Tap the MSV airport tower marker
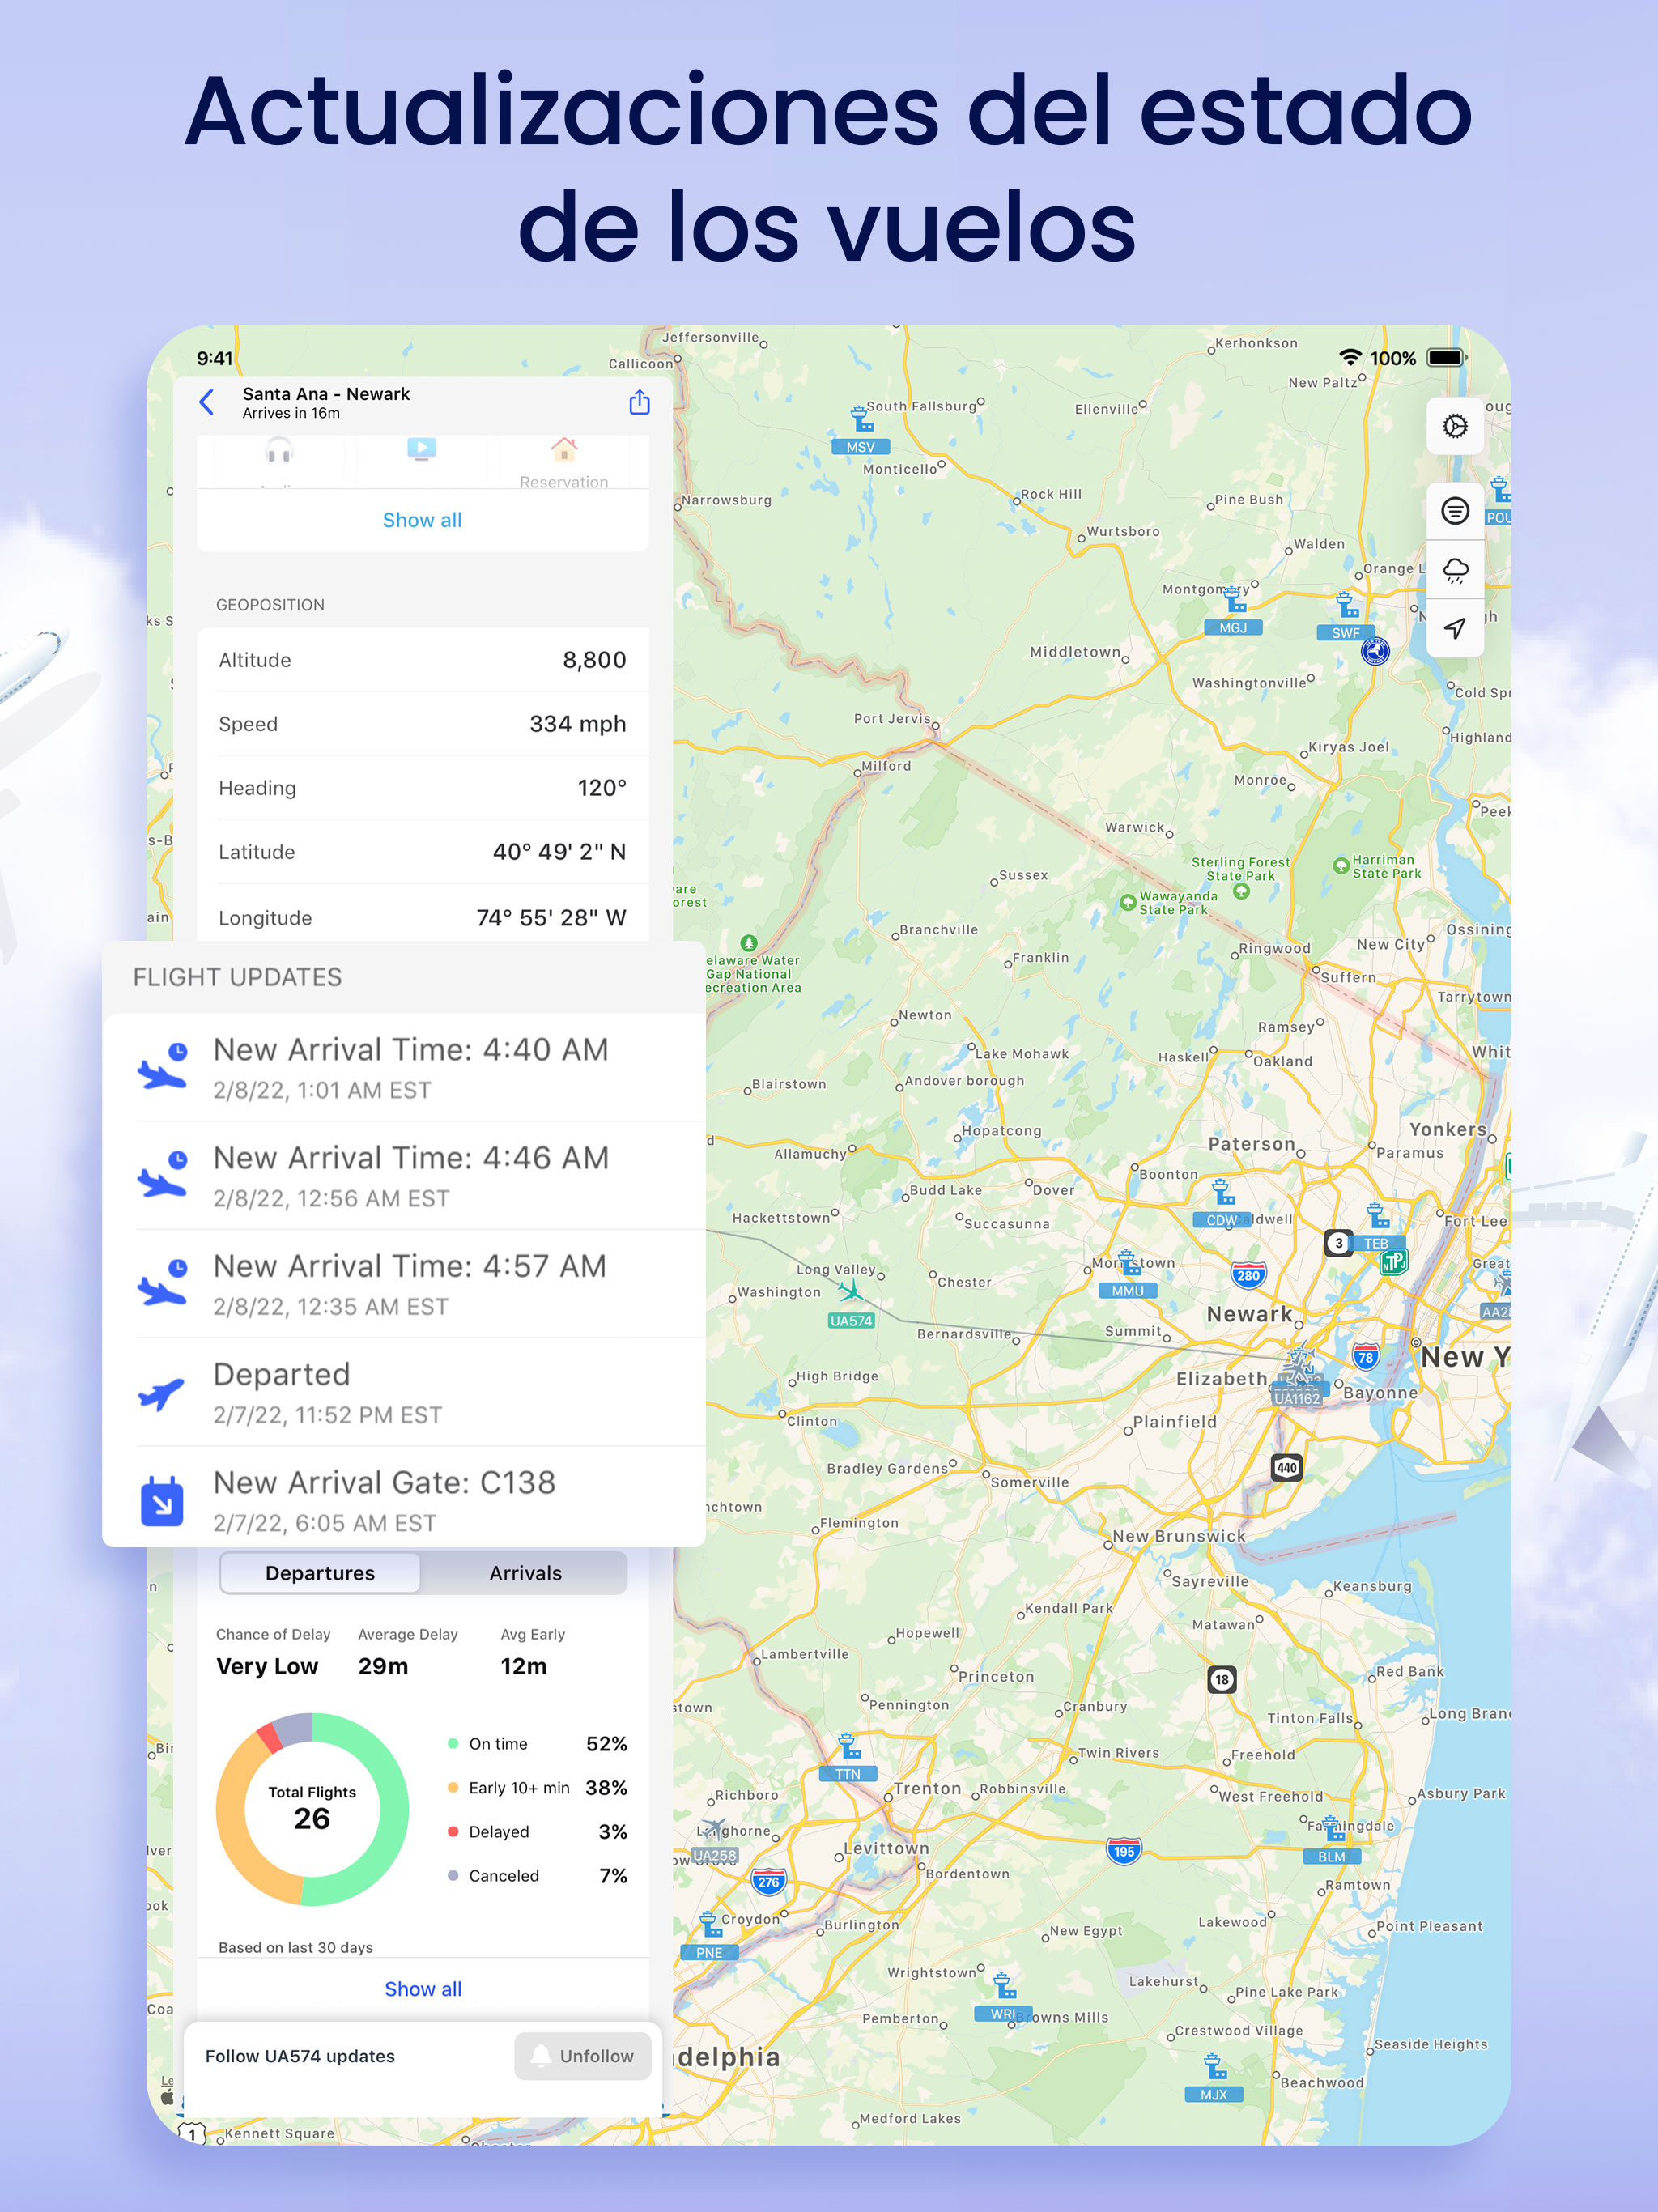This screenshot has width=1658, height=2212. point(860,419)
